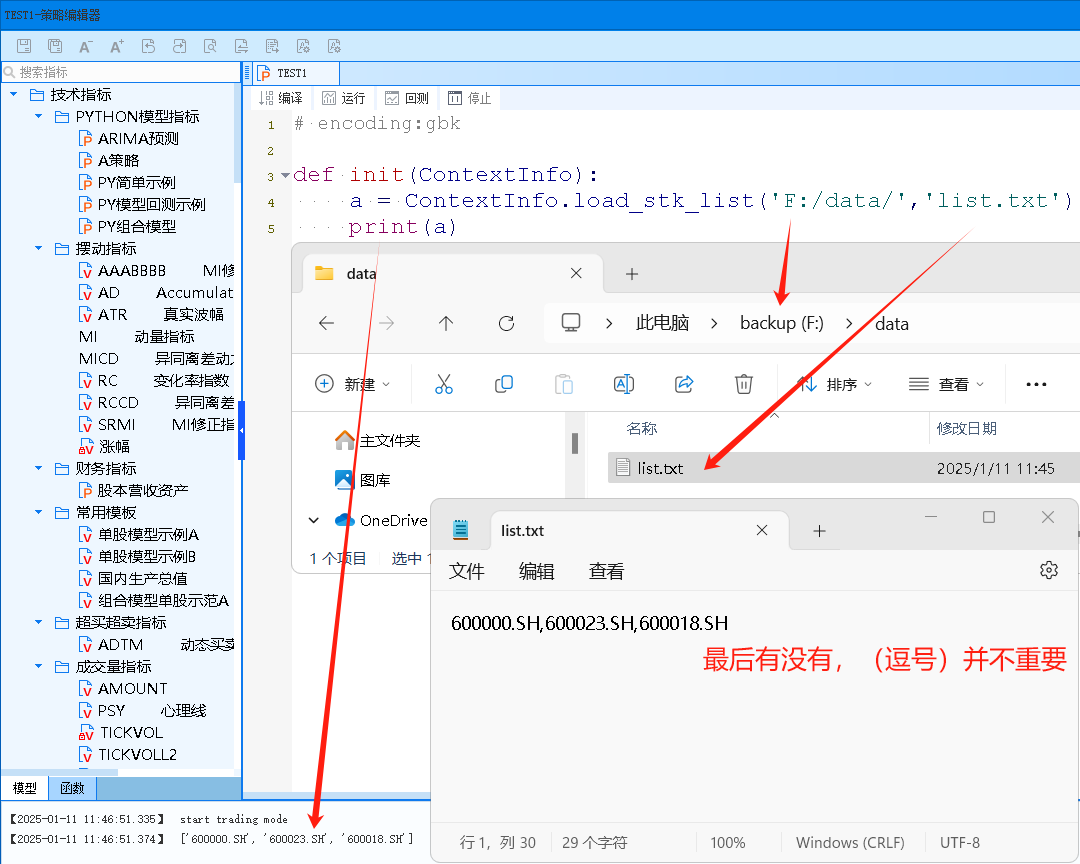The image size is (1080, 864).
Task: Select 股本营收资产 item
Action: tap(134, 491)
